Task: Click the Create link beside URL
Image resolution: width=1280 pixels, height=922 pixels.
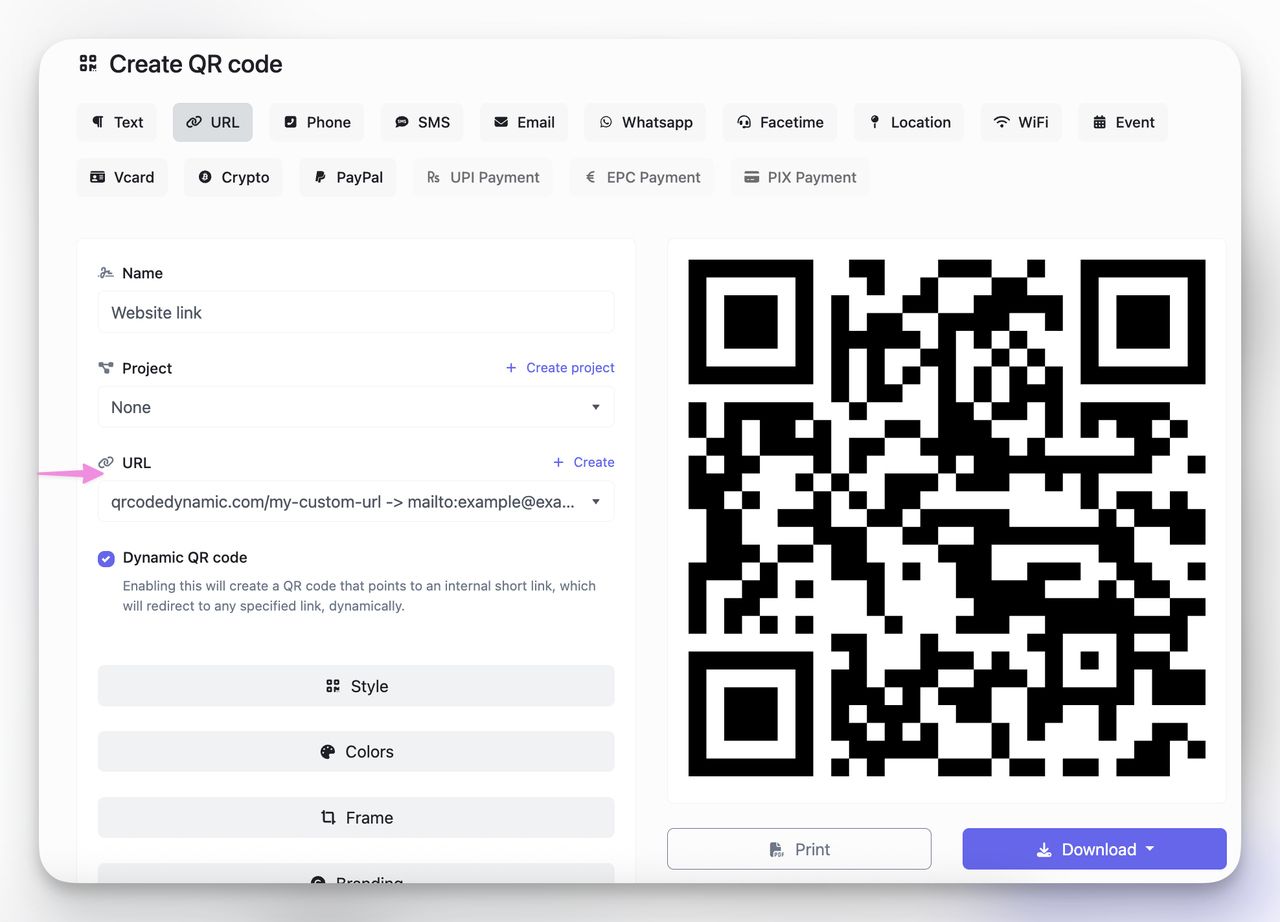Action: 584,462
